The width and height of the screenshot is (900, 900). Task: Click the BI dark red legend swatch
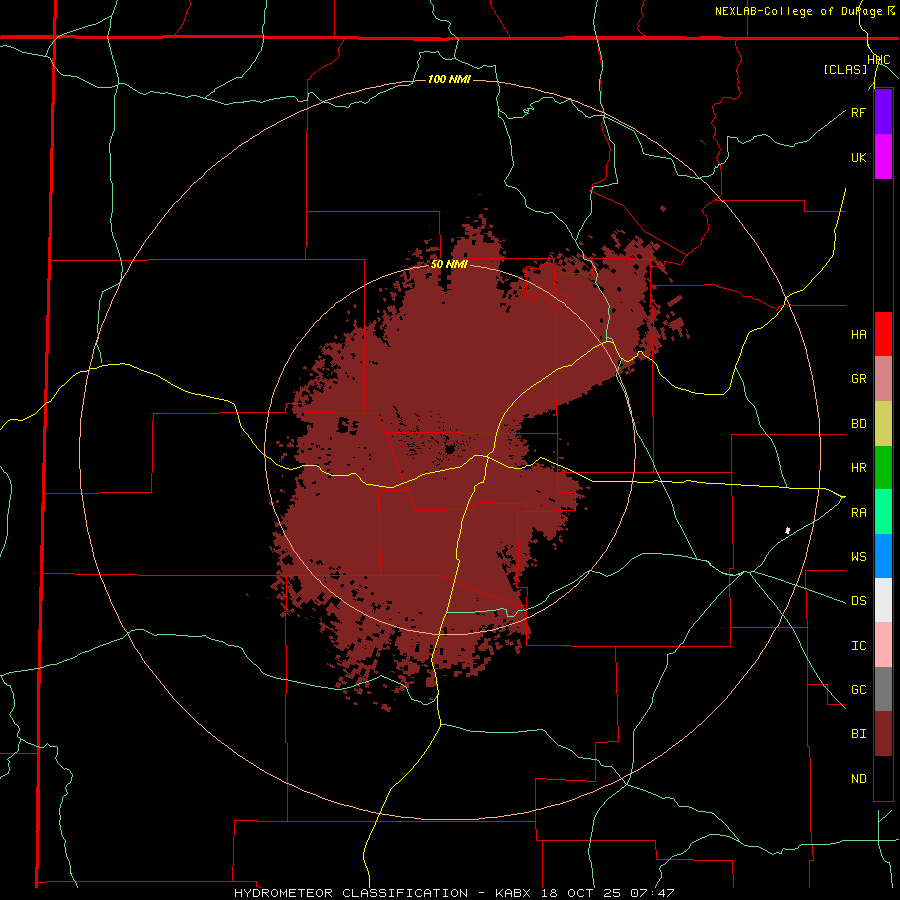coord(883,734)
